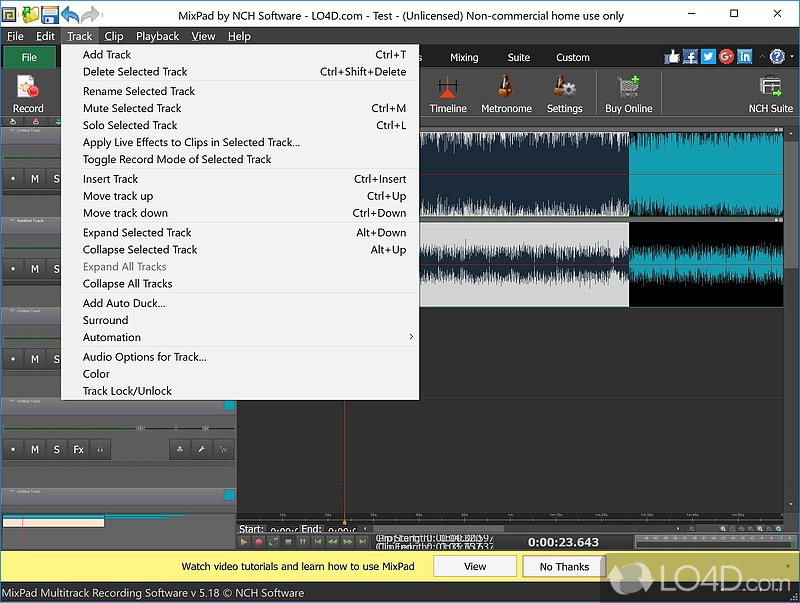This screenshot has height=603, width=800.
Task: Click the No Thanks button
Action: tap(565, 566)
